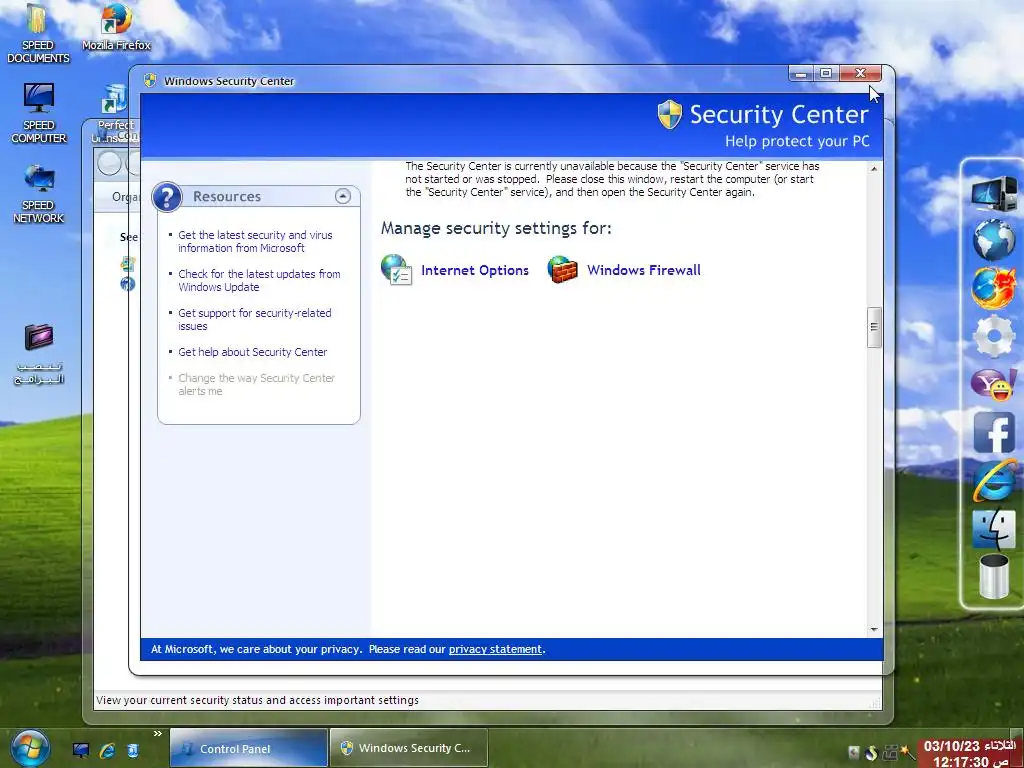Click the scroll down arrow in Security Center
The image size is (1024, 768).
(874, 630)
